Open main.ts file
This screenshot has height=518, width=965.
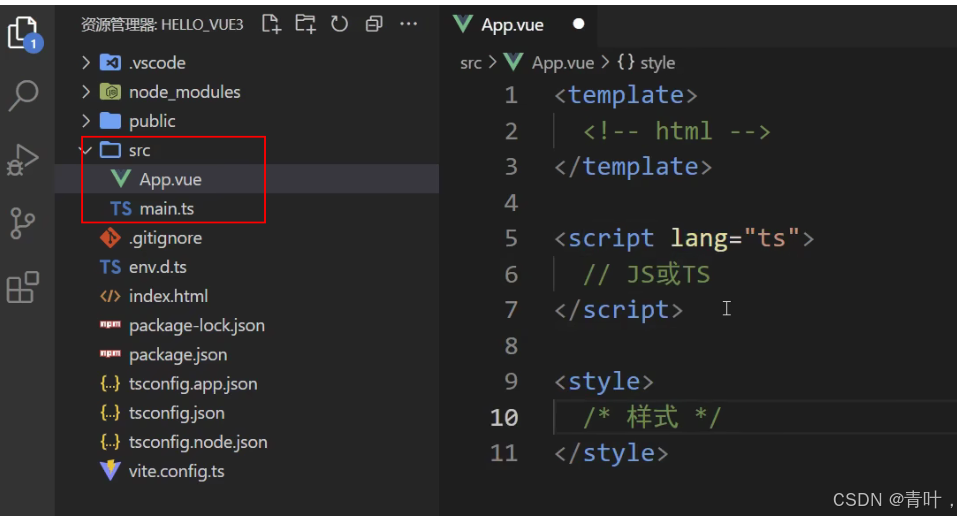coord(167,209)
